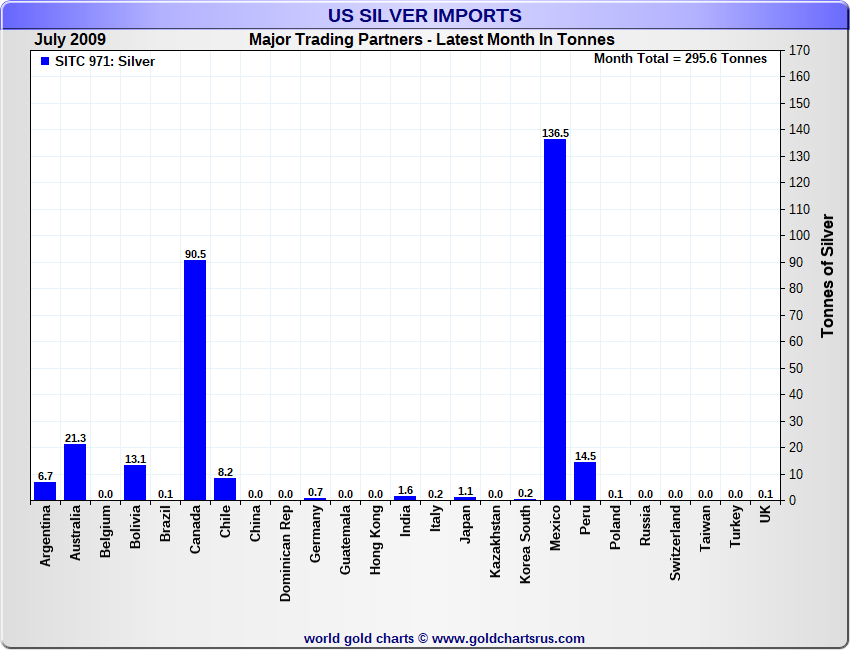Image resolution: width=850 pixels, height=650 pixels.
Task: Click the Switzerland label on the x-axis
Action: pos(675,542)
